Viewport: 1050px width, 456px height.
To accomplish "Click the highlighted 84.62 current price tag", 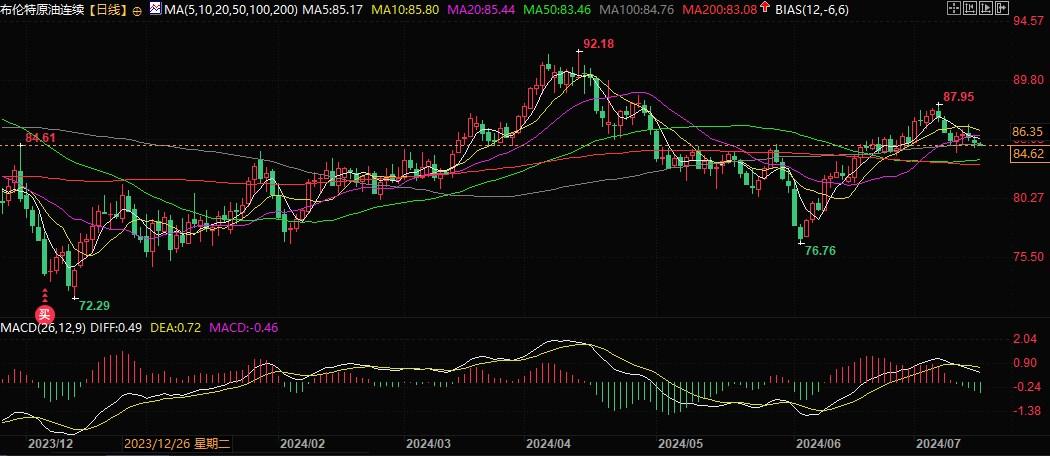I will pos(1030,154).
